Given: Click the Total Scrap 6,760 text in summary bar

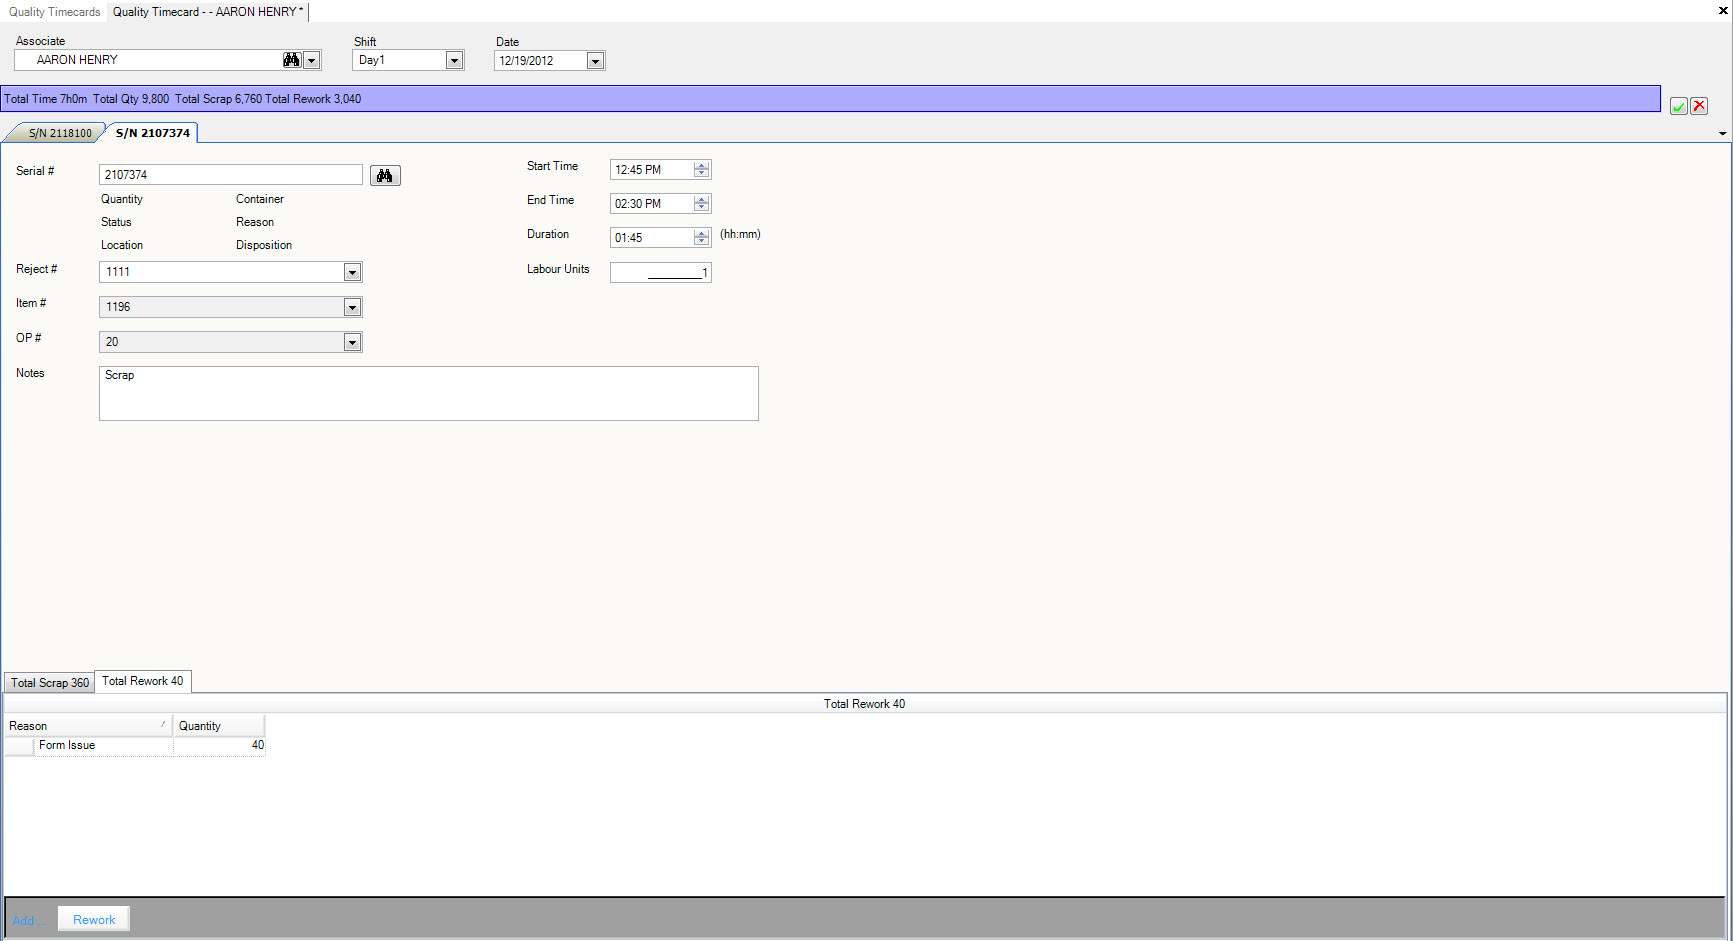Looking at the screenshot, I should 218,99.
